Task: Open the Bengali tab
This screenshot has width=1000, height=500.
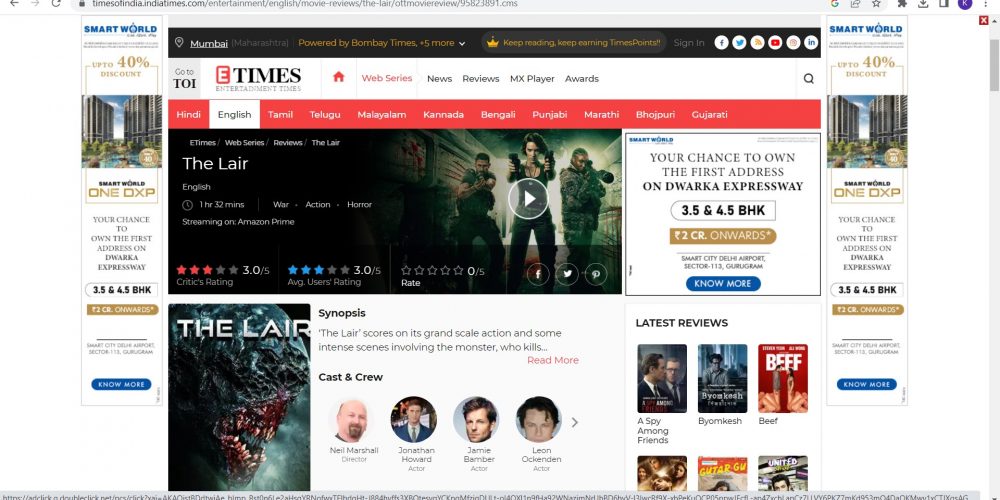Action: tap(498, 115)
